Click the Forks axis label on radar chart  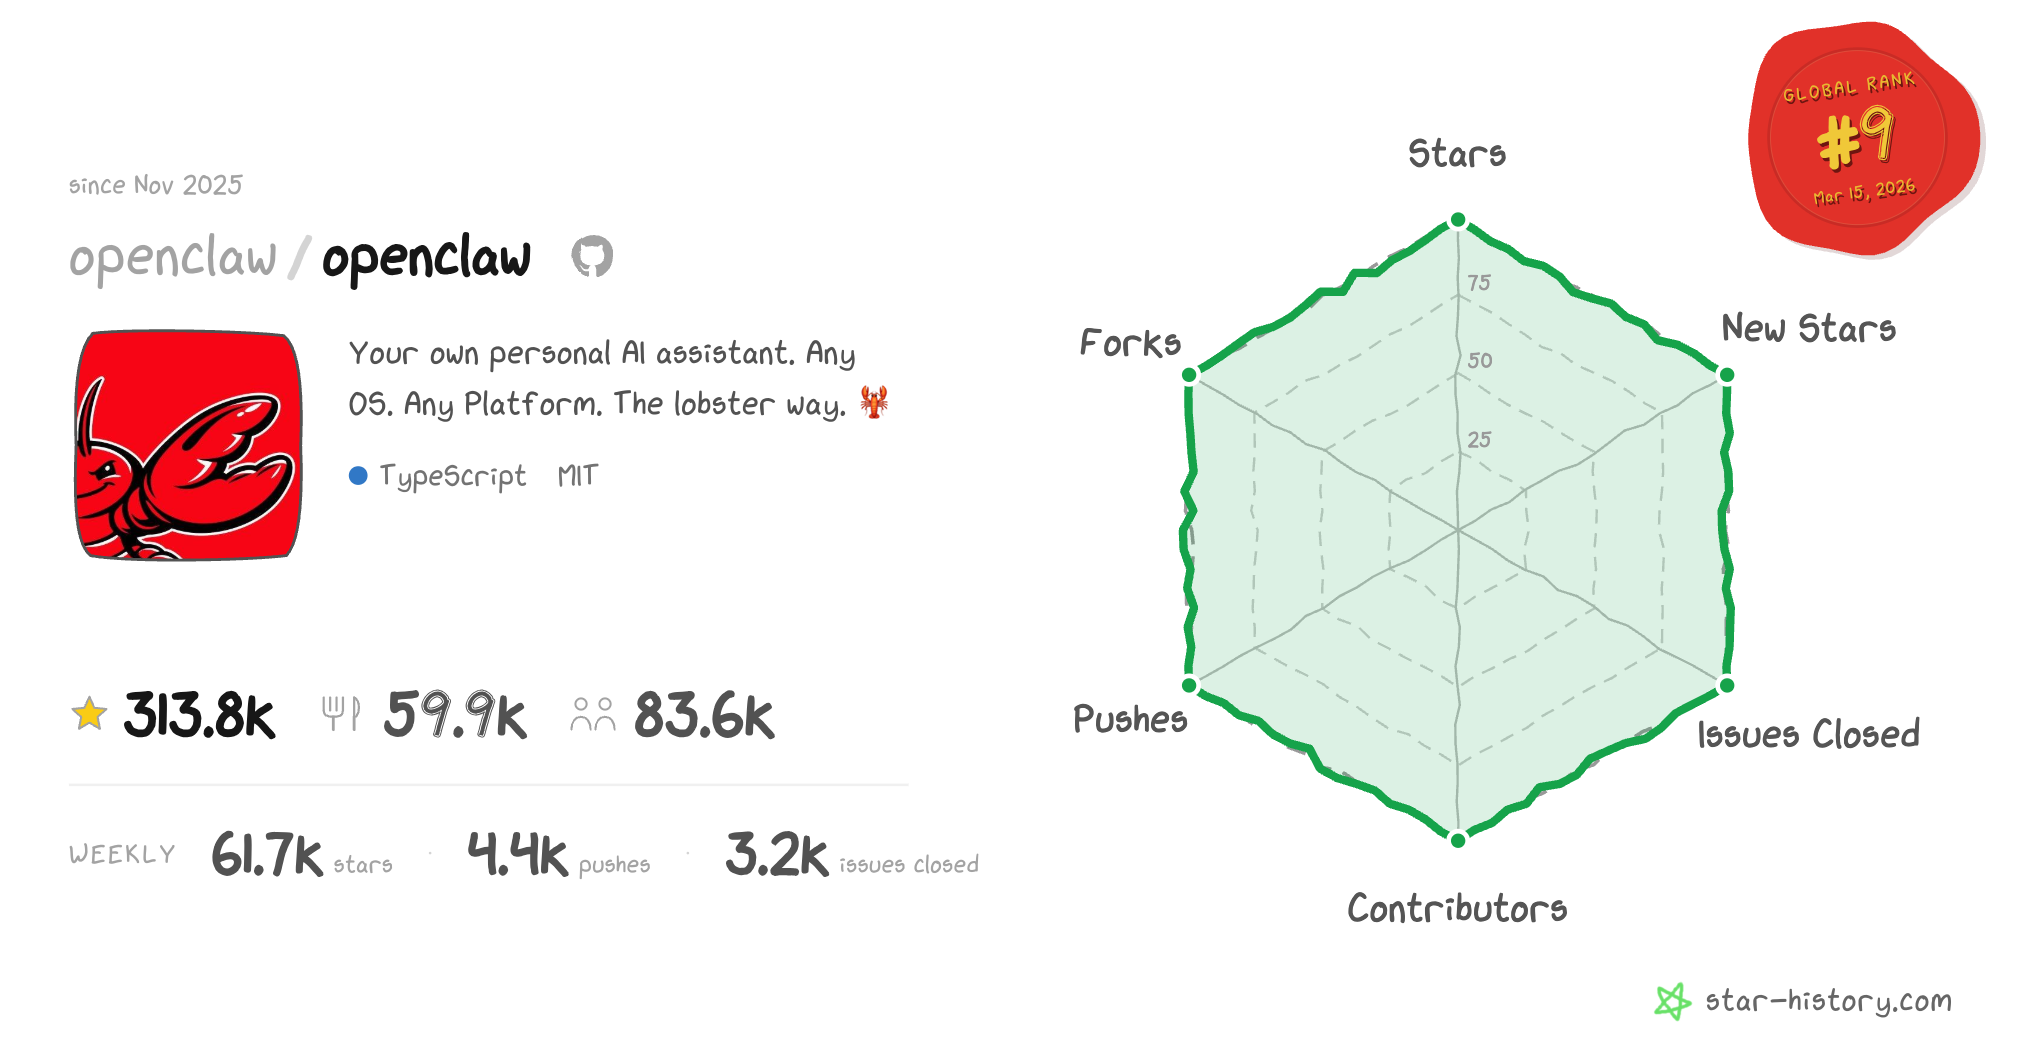click(x=1130, y=343)
